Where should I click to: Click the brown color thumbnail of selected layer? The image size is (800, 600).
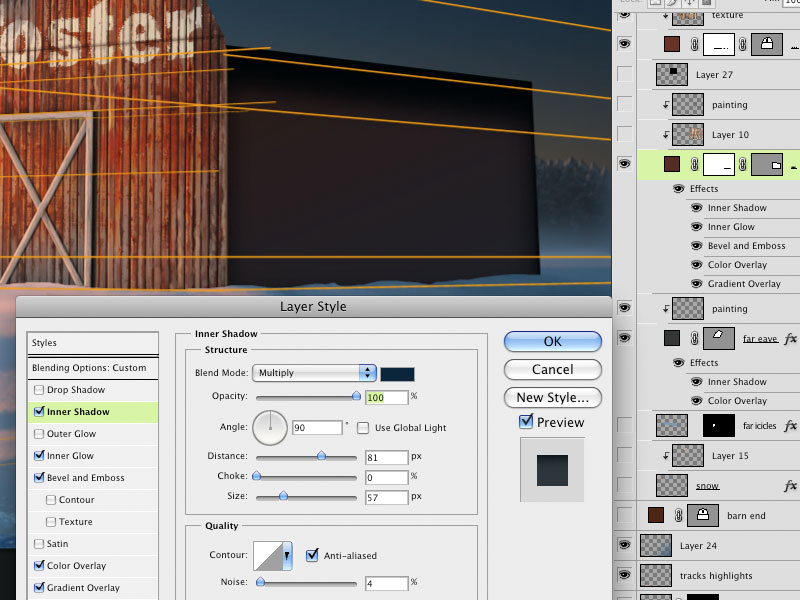tap(672, 164)
